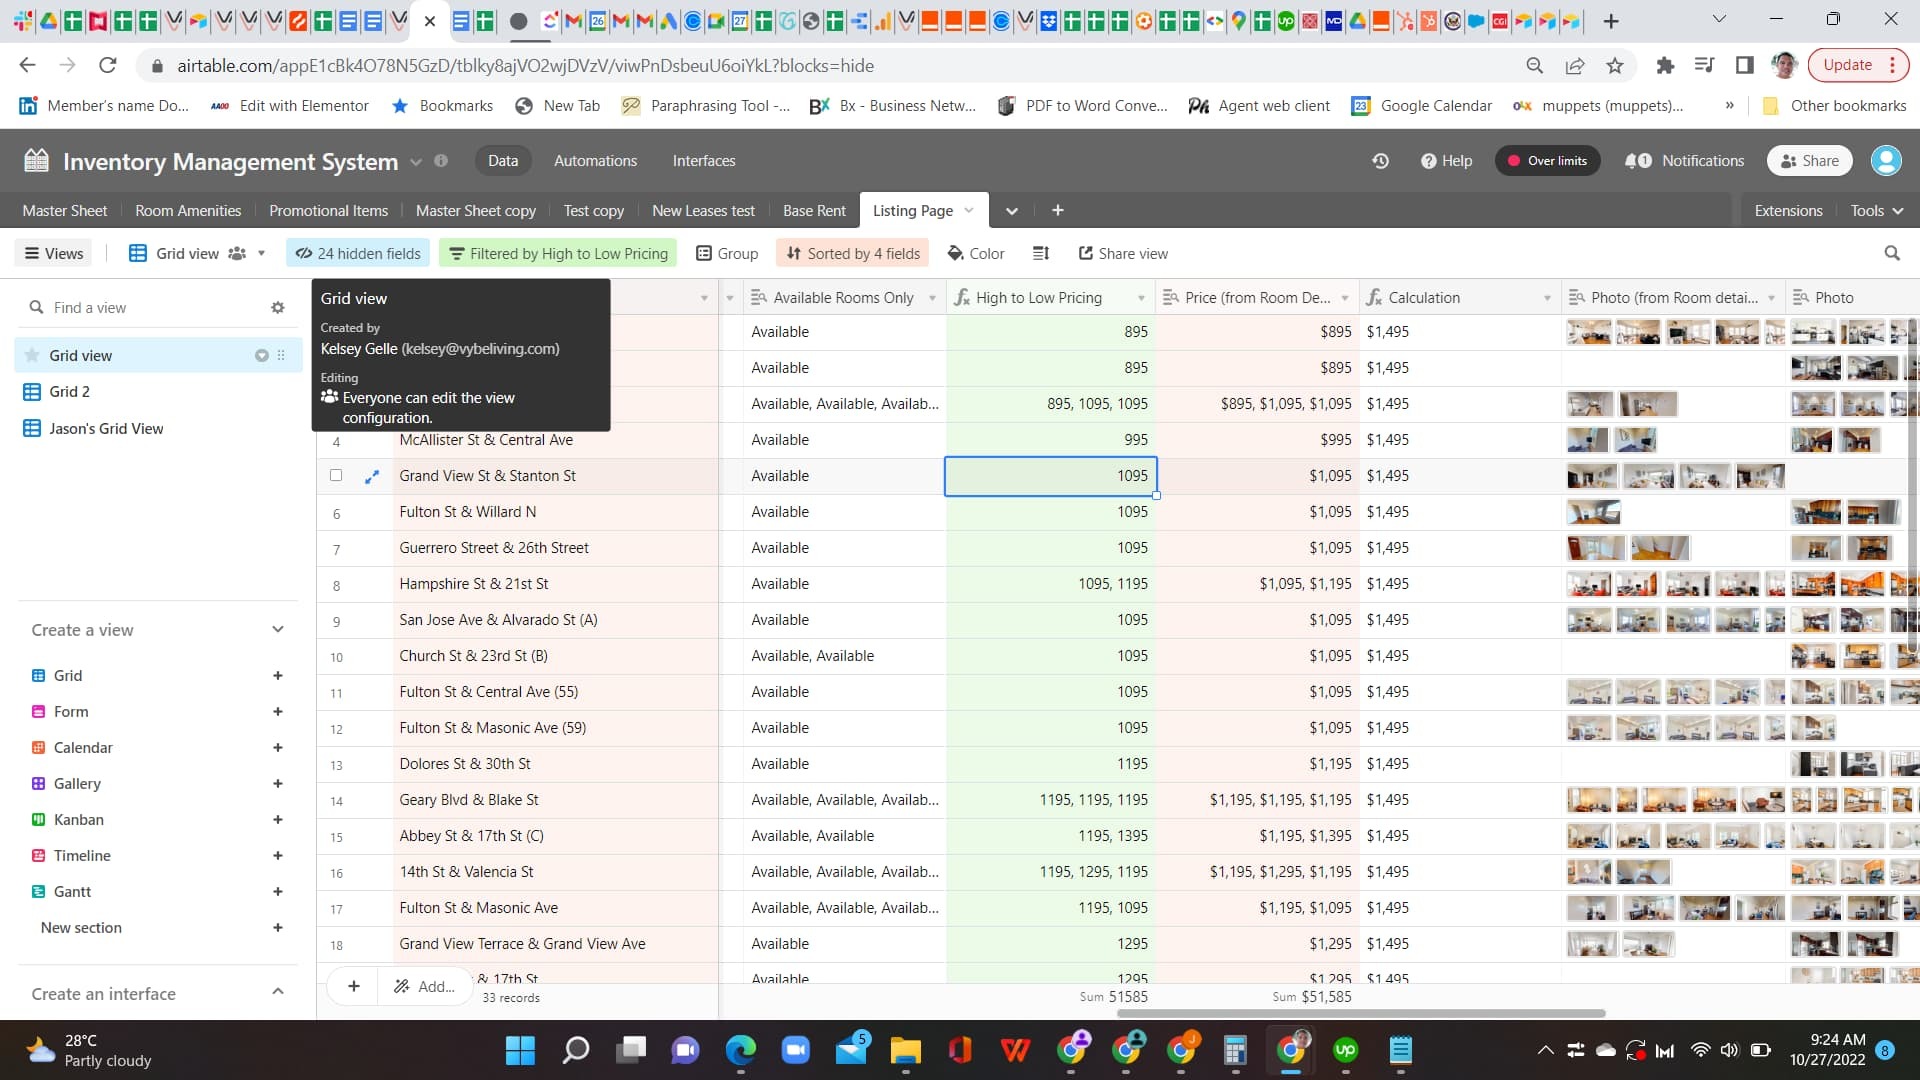Open Calculation column dropdown

(x=1547, y=298)
